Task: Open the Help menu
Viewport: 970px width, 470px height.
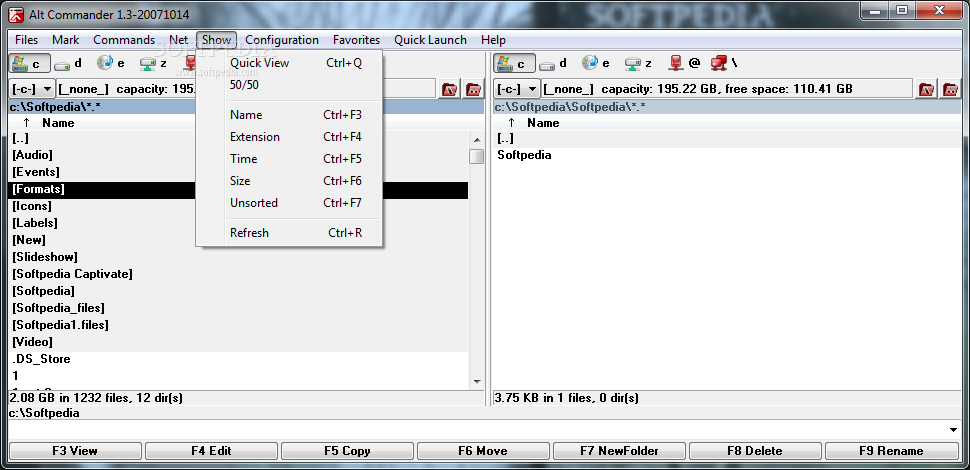Action: [493, 40]
